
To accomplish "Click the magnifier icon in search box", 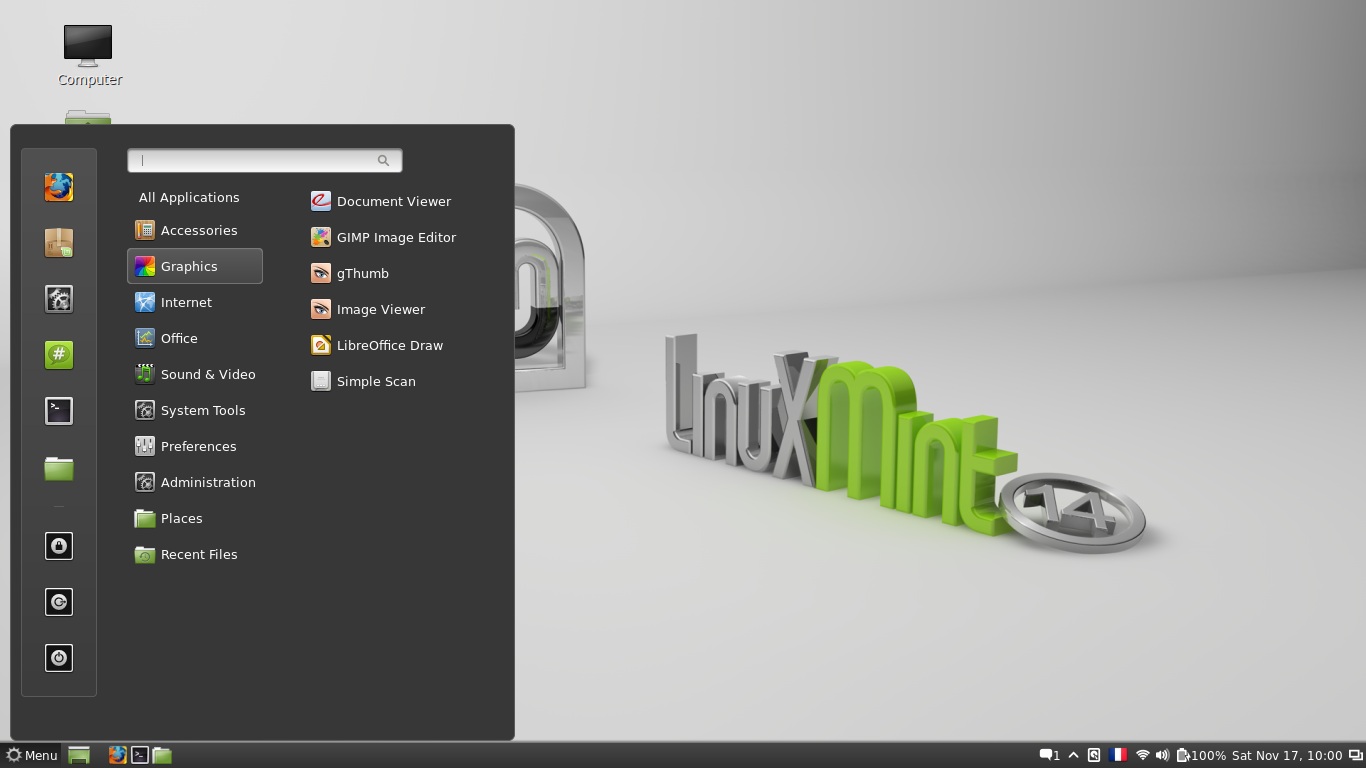I will click(x=383, y=160).
